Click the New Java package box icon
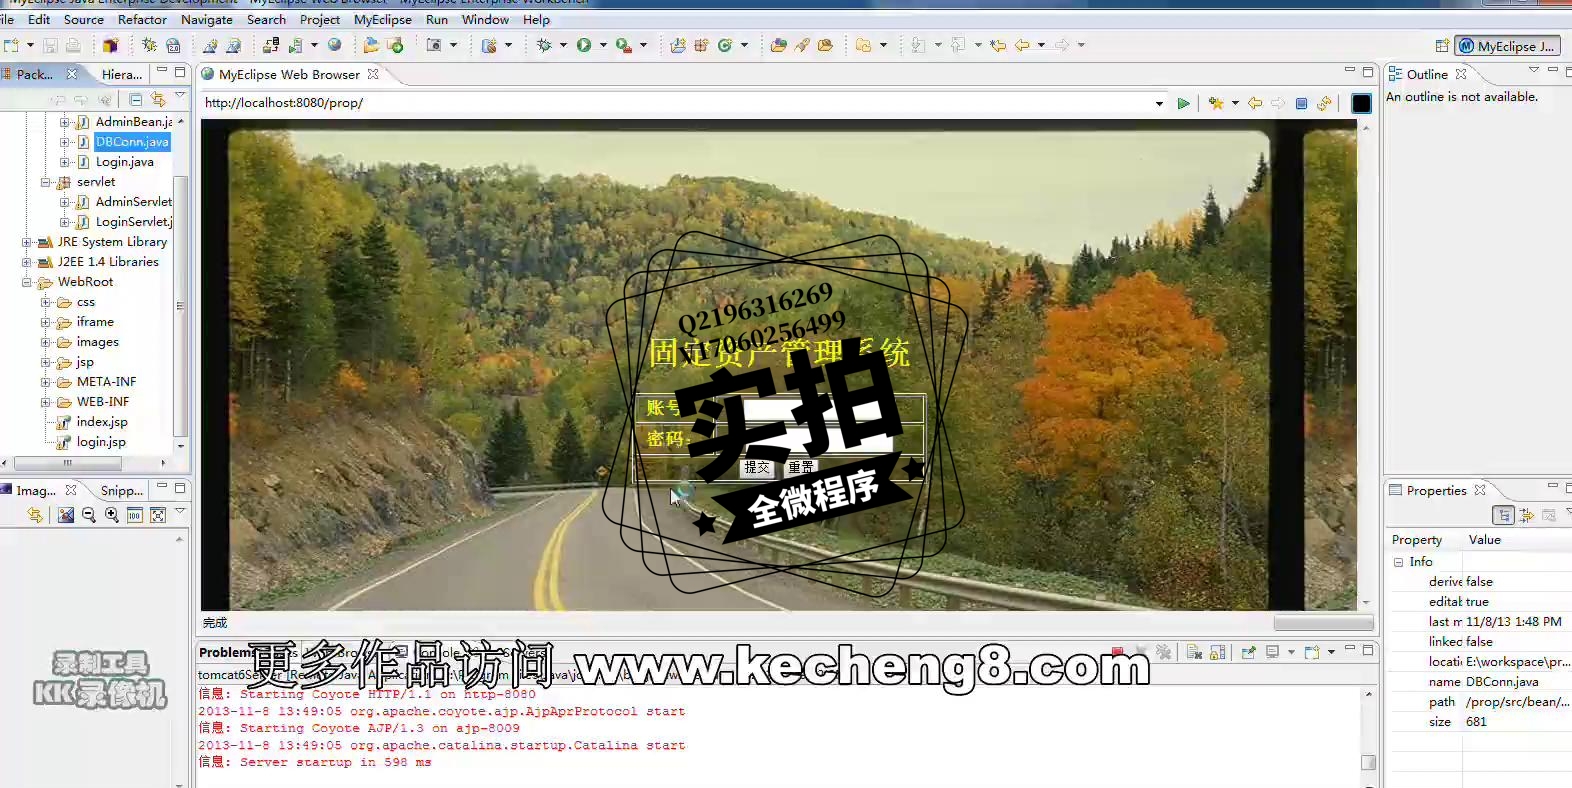The image size is (1572, 788). click(x=110, y=45)
